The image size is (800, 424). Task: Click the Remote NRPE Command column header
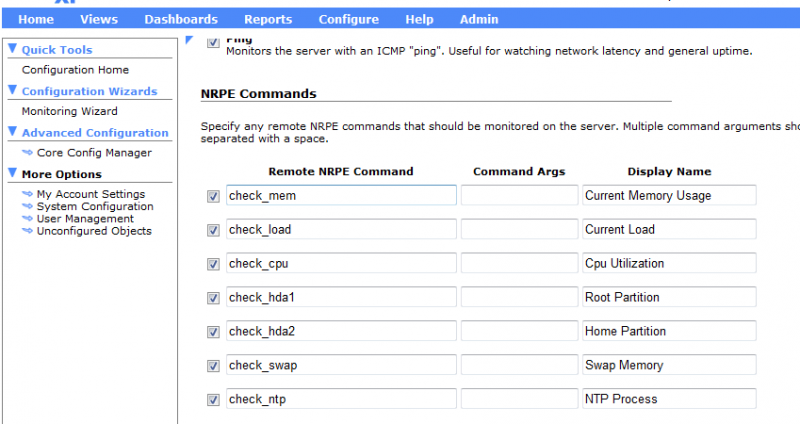tap(341, 171)
